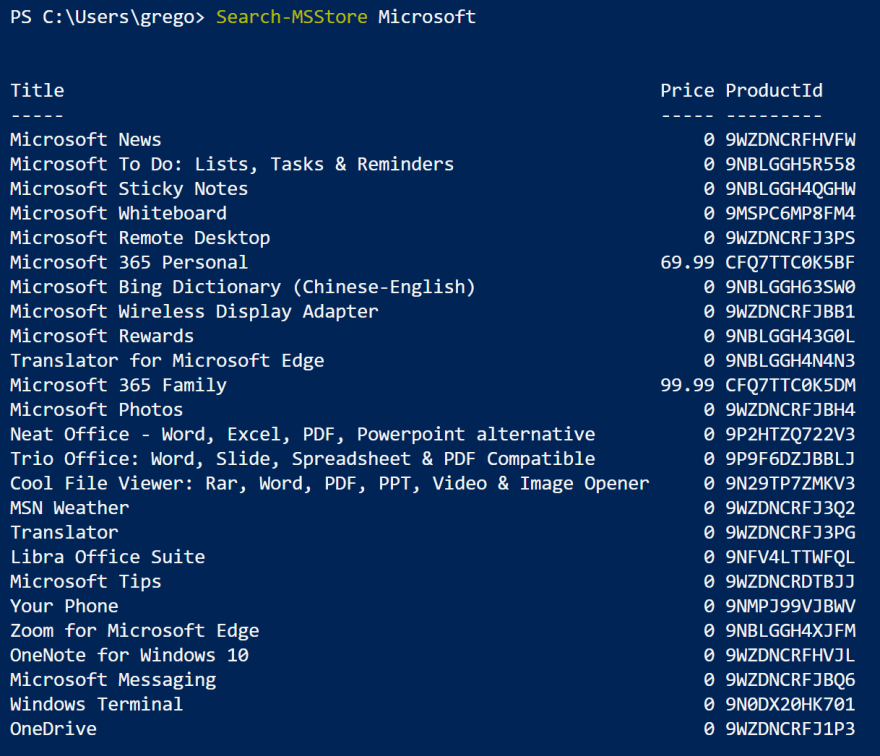
Task: Click product ID 9NBLGGH4QGHW
Action: point(791,189)
